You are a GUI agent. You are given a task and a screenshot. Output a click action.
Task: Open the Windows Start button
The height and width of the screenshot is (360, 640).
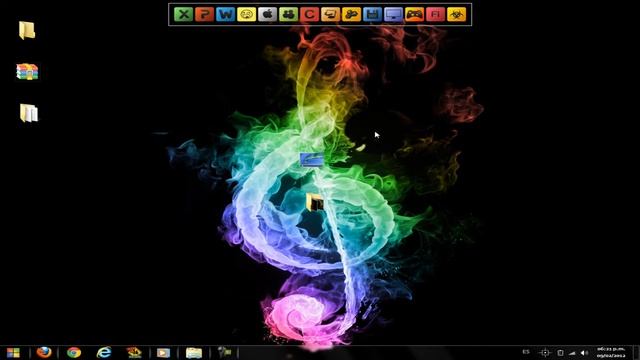click(13, 353)
